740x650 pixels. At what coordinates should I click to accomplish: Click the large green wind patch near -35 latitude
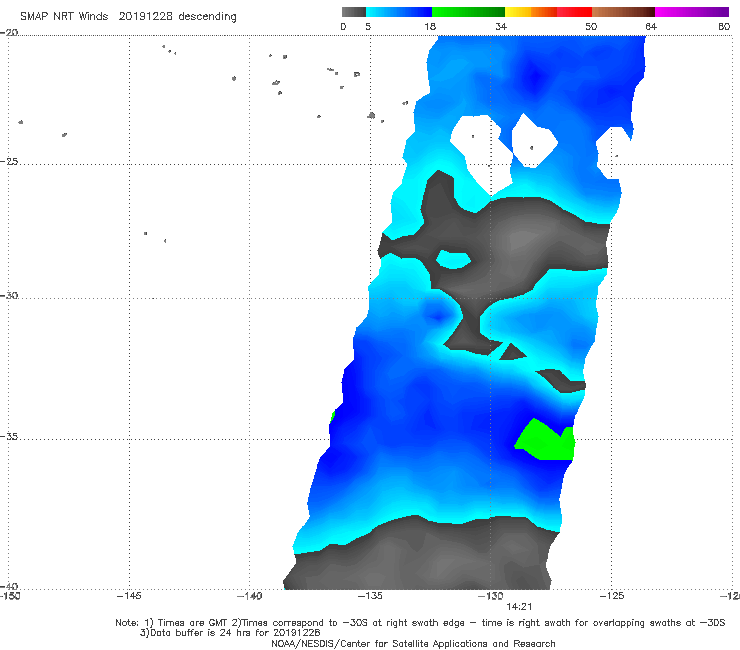point(545,439)
